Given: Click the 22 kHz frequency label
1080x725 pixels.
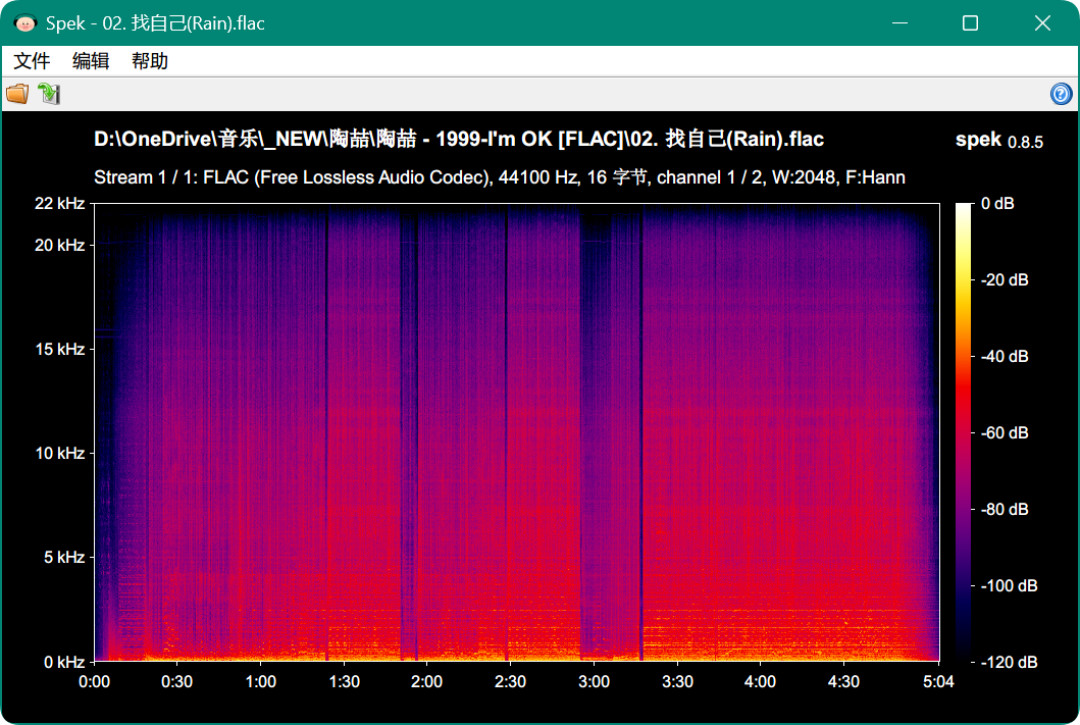Looking at the screenshot, I should point(60,203).
